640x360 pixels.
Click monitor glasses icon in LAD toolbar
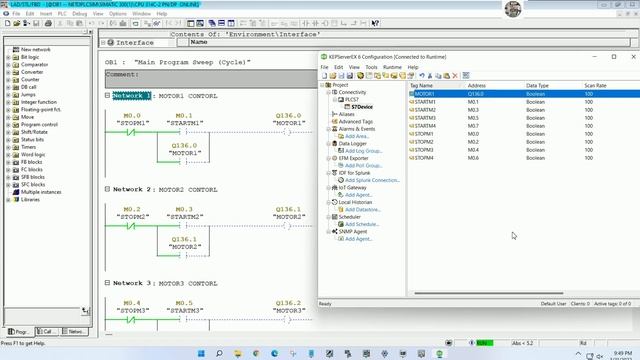pyautogui.click(x=157, y=23)
